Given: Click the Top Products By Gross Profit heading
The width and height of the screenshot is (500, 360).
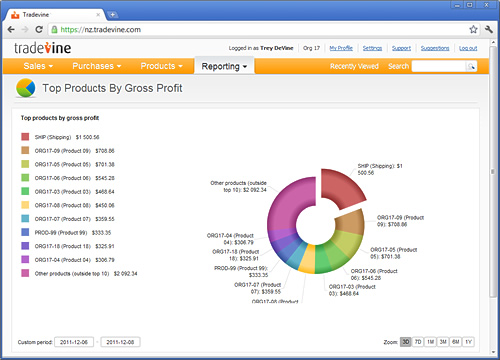Looking at the screenshot, I should (x=112, y=88).
